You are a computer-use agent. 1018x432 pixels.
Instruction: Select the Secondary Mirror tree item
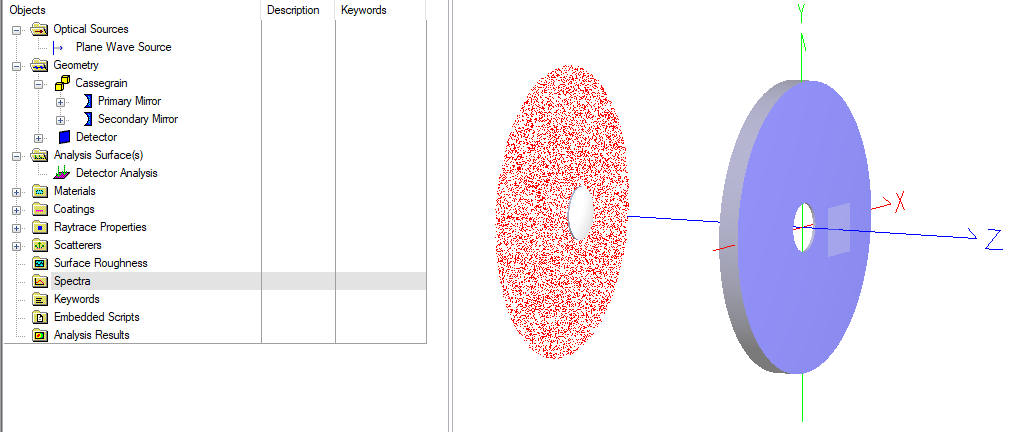pos(137,119)
